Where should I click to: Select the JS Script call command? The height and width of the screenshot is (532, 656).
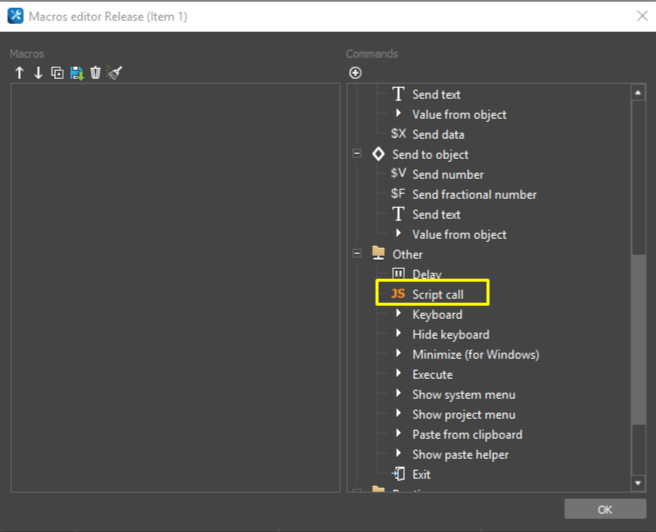click(x=437, y=294)
